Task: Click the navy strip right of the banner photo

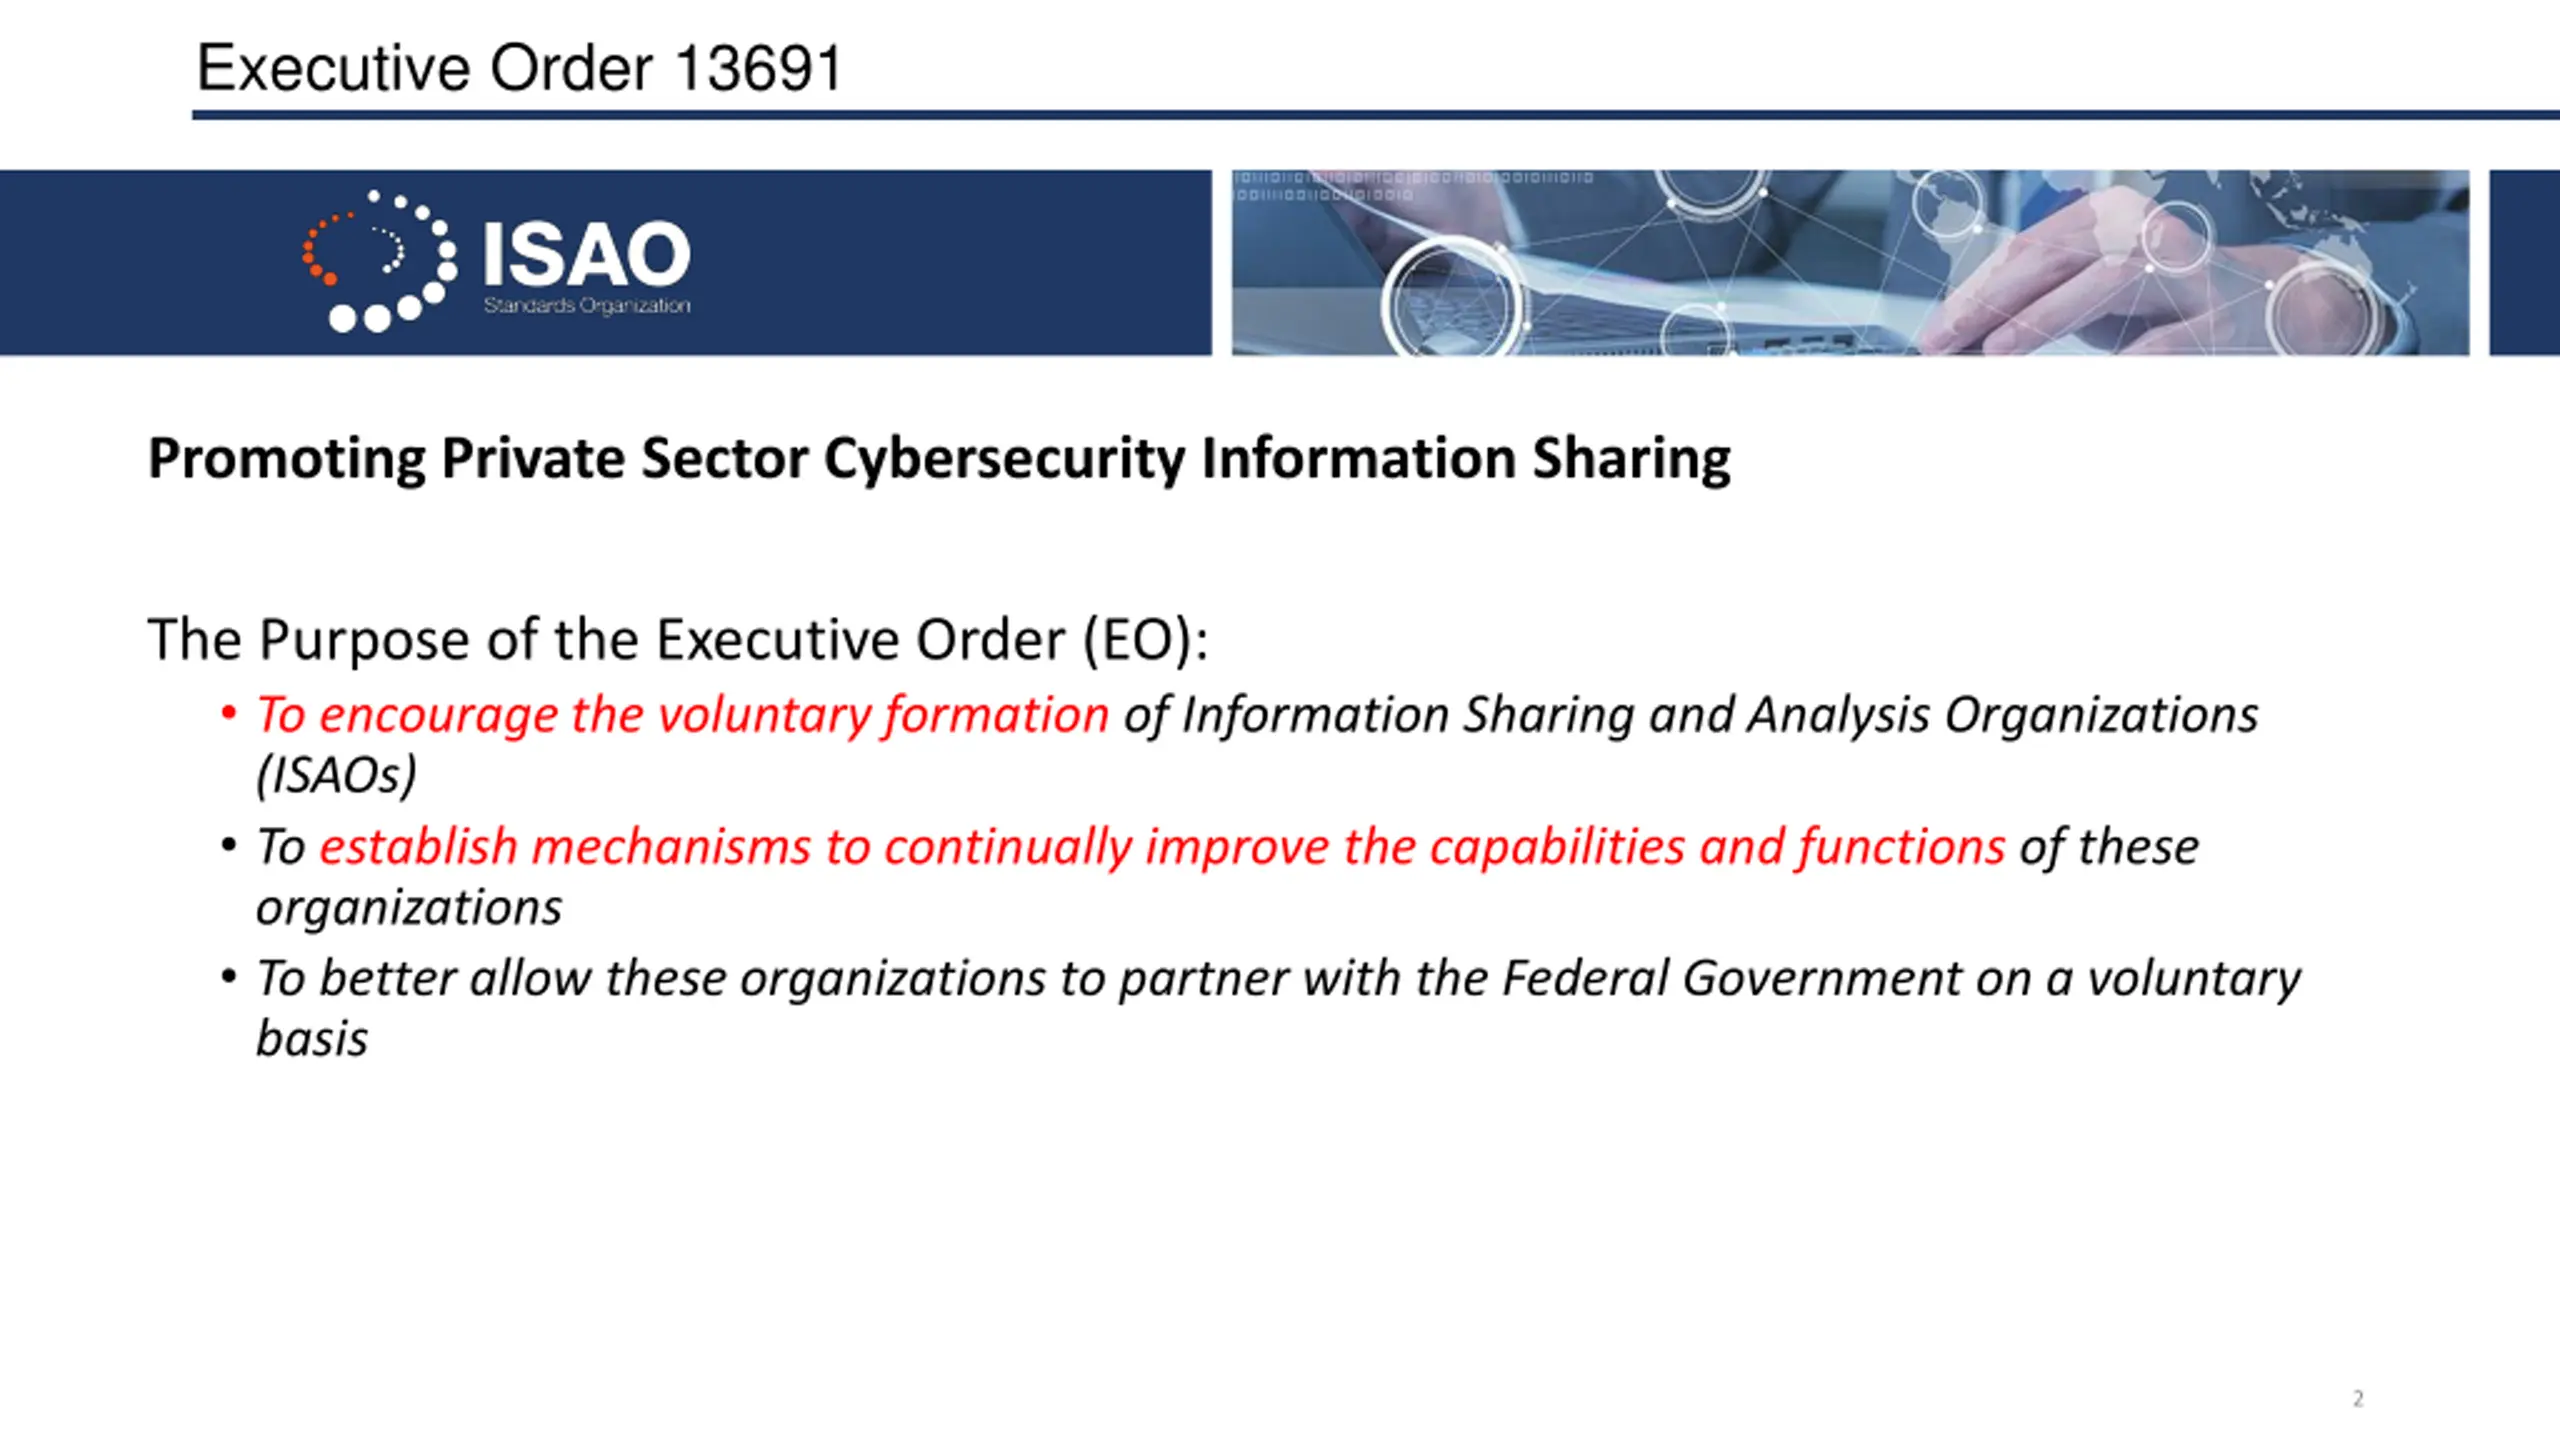Action: 2524,263
